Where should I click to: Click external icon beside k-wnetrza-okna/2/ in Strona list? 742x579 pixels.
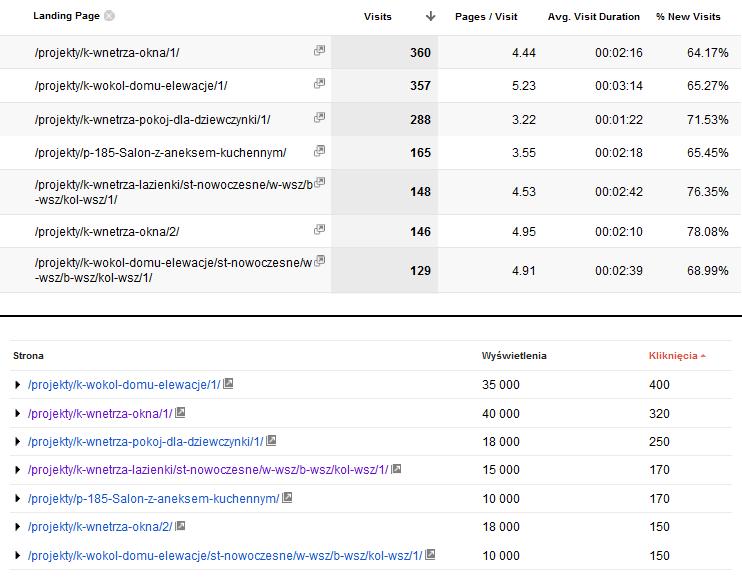coord(180,526)
